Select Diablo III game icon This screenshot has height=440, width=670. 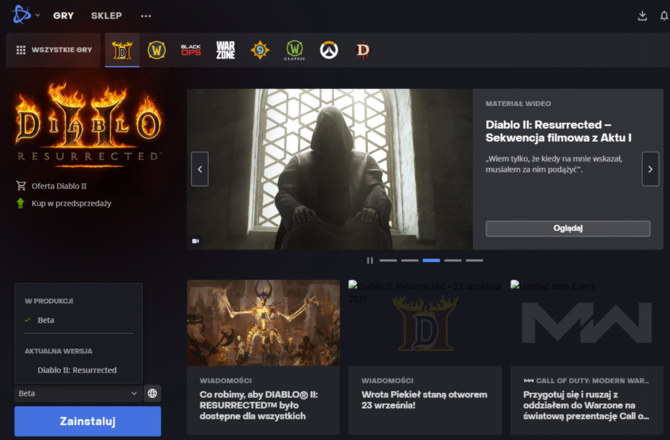363,50
